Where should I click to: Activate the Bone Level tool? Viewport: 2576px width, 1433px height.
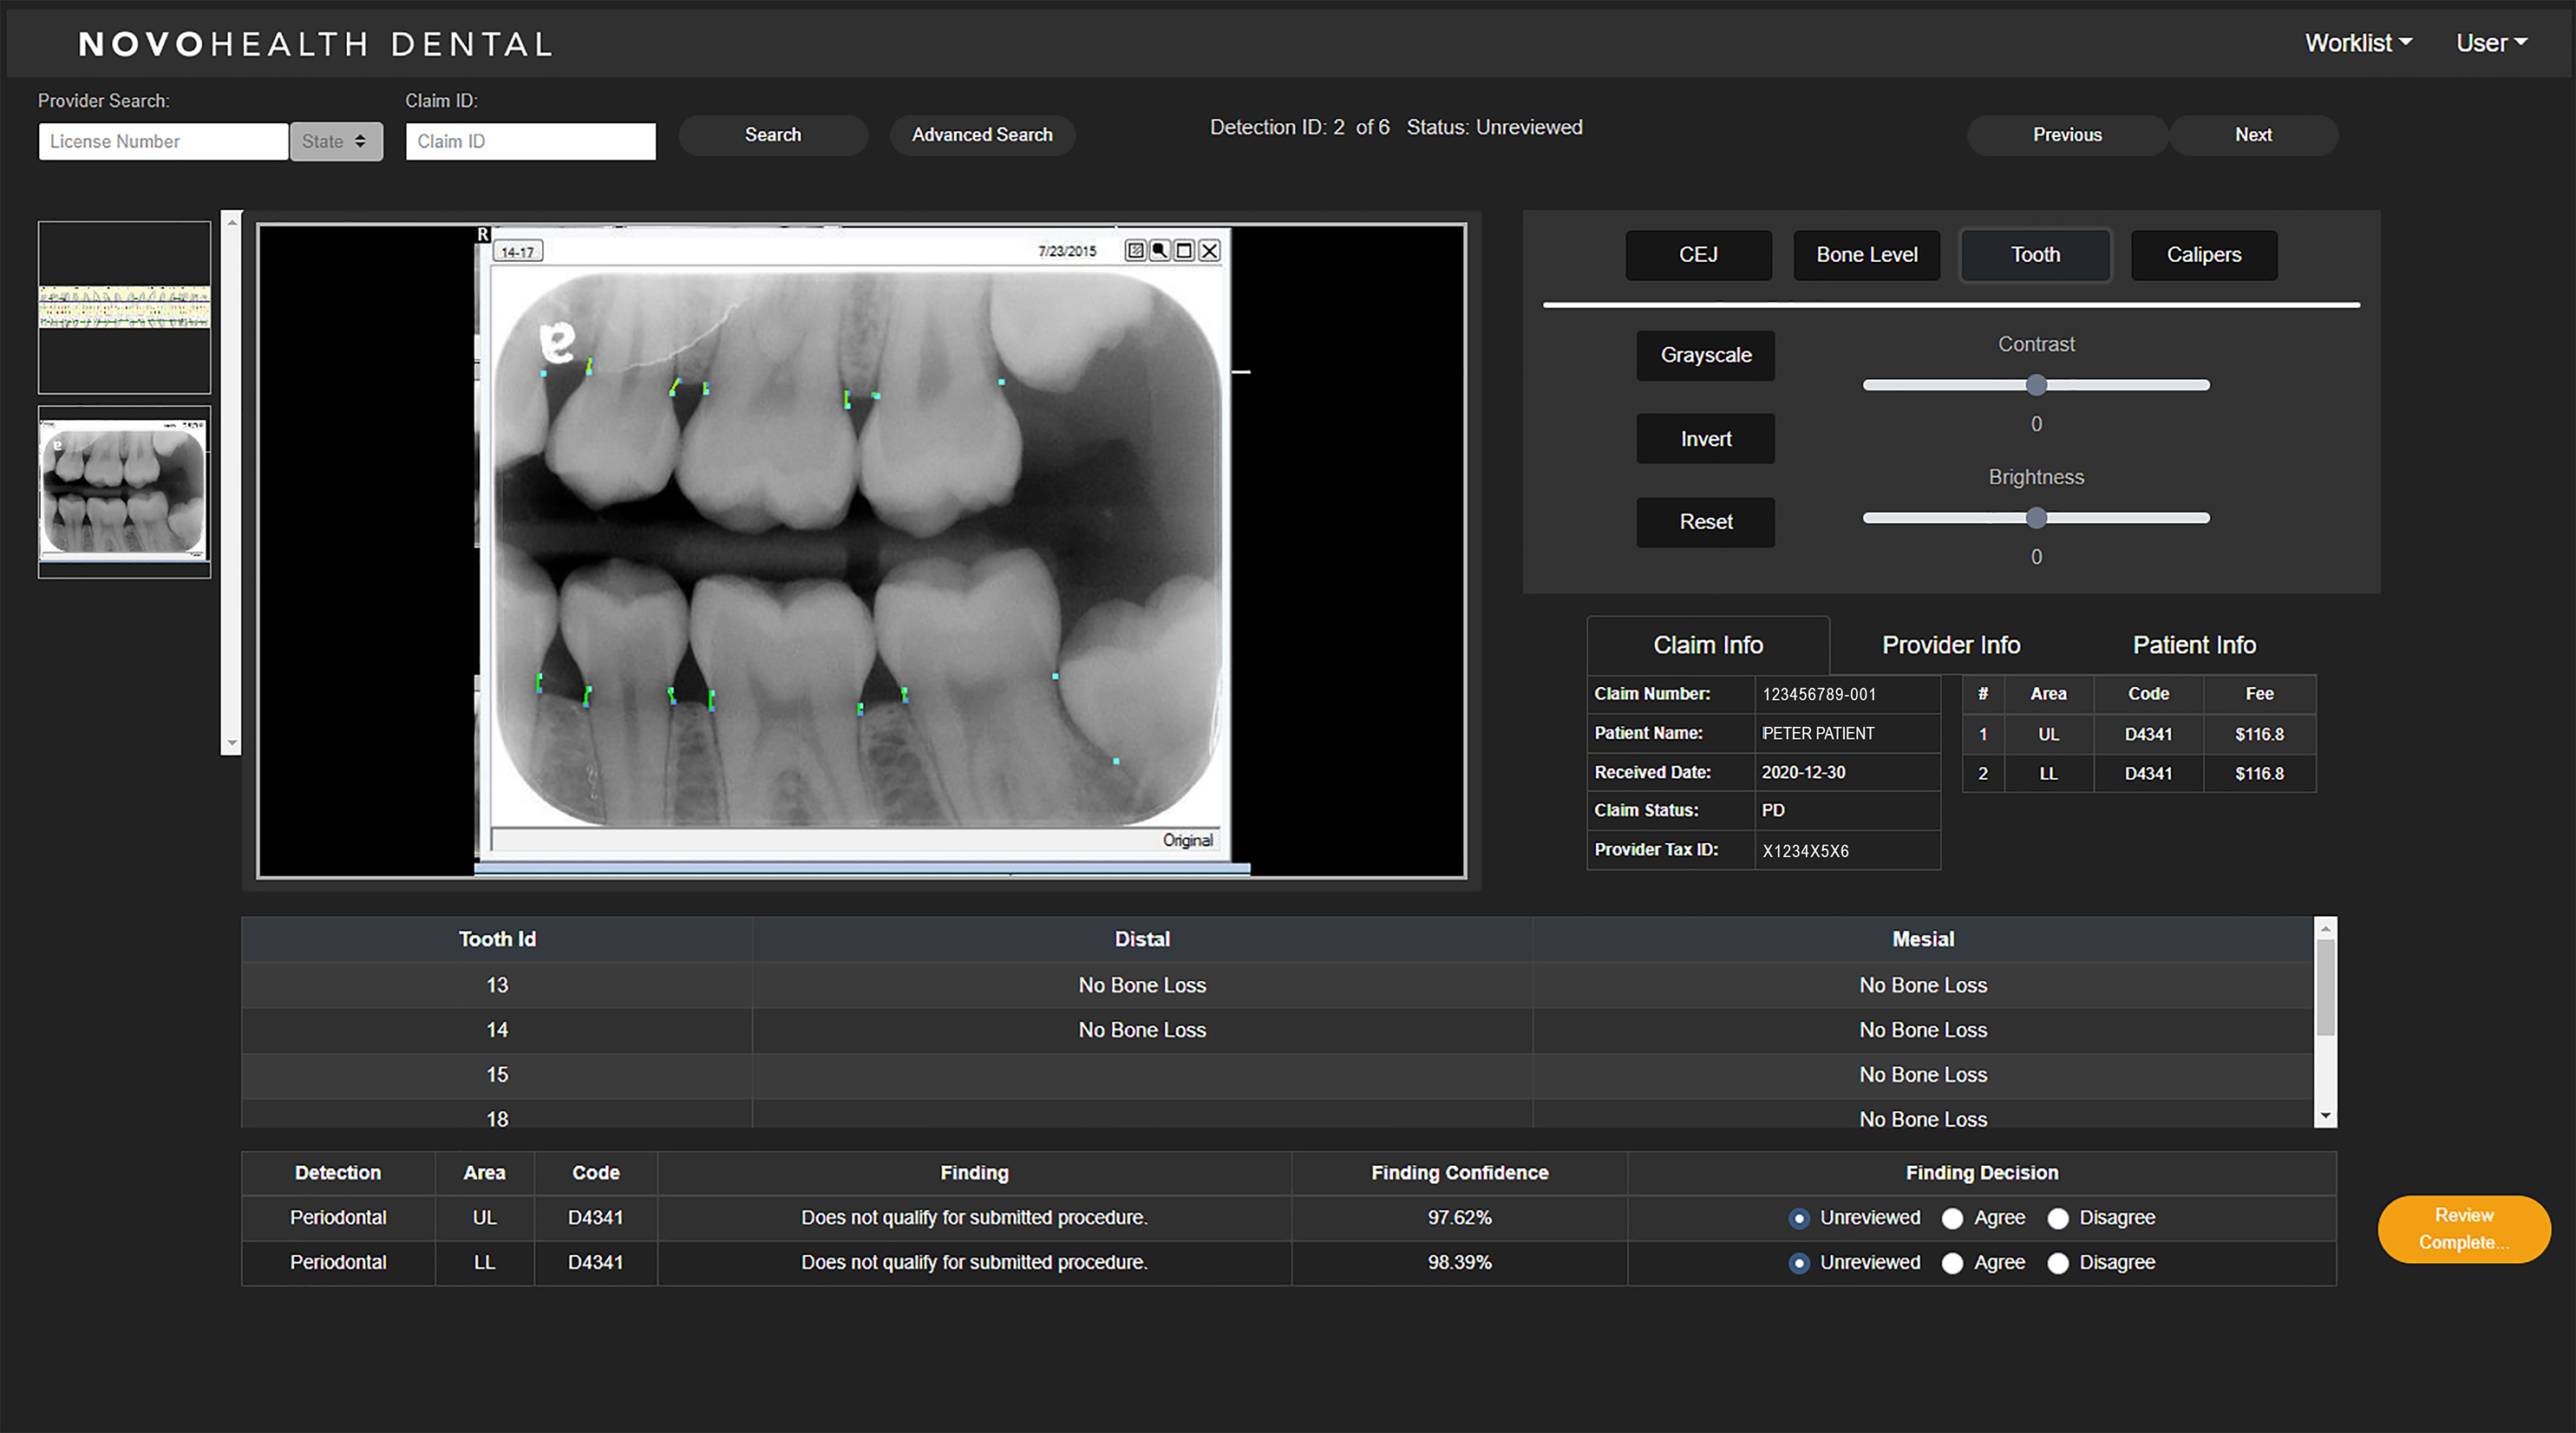1866,255
